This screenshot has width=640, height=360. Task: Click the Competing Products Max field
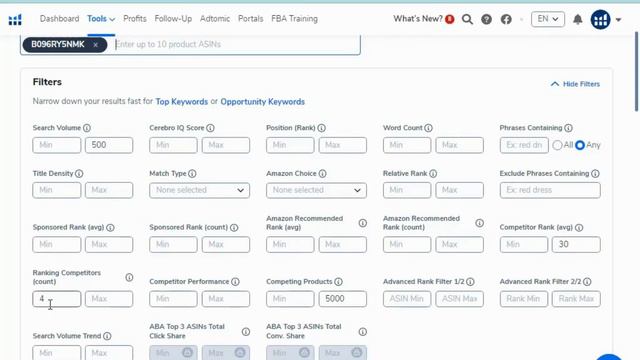point(342,299)
